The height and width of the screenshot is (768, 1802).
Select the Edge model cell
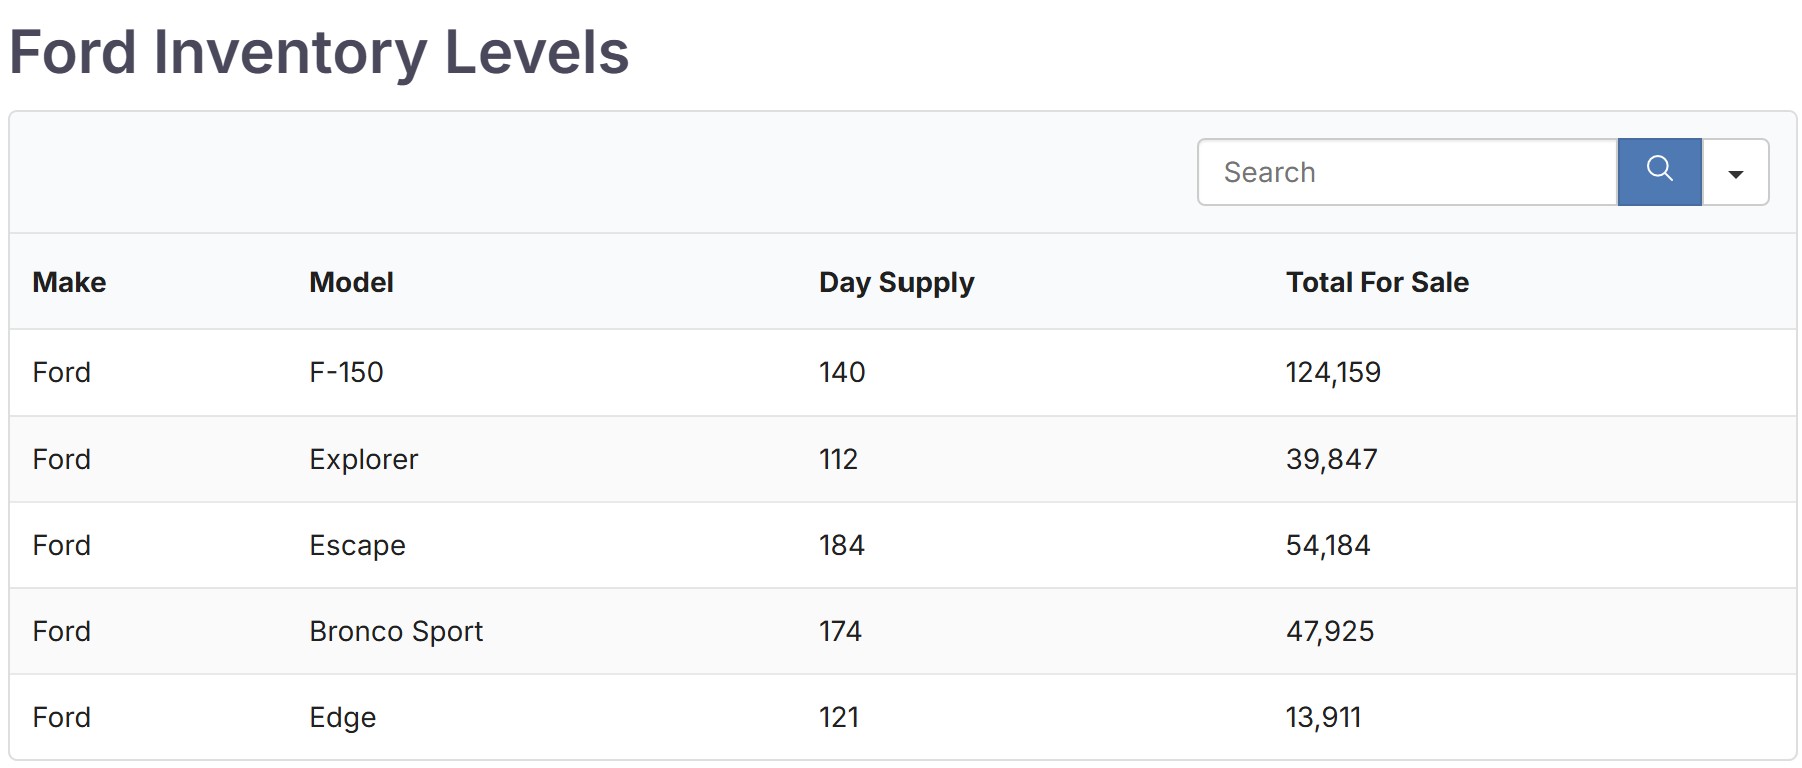point(342,718)
